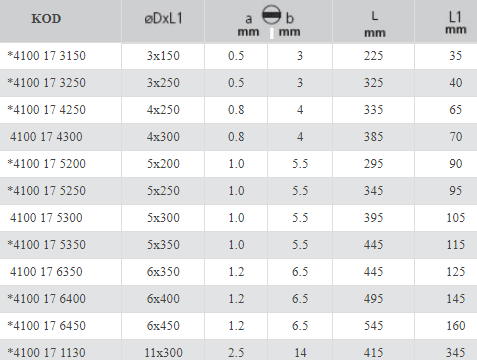The image size is (477, 360).
Task: Click product code *4100 17 1130
Action: click(47, 353)
